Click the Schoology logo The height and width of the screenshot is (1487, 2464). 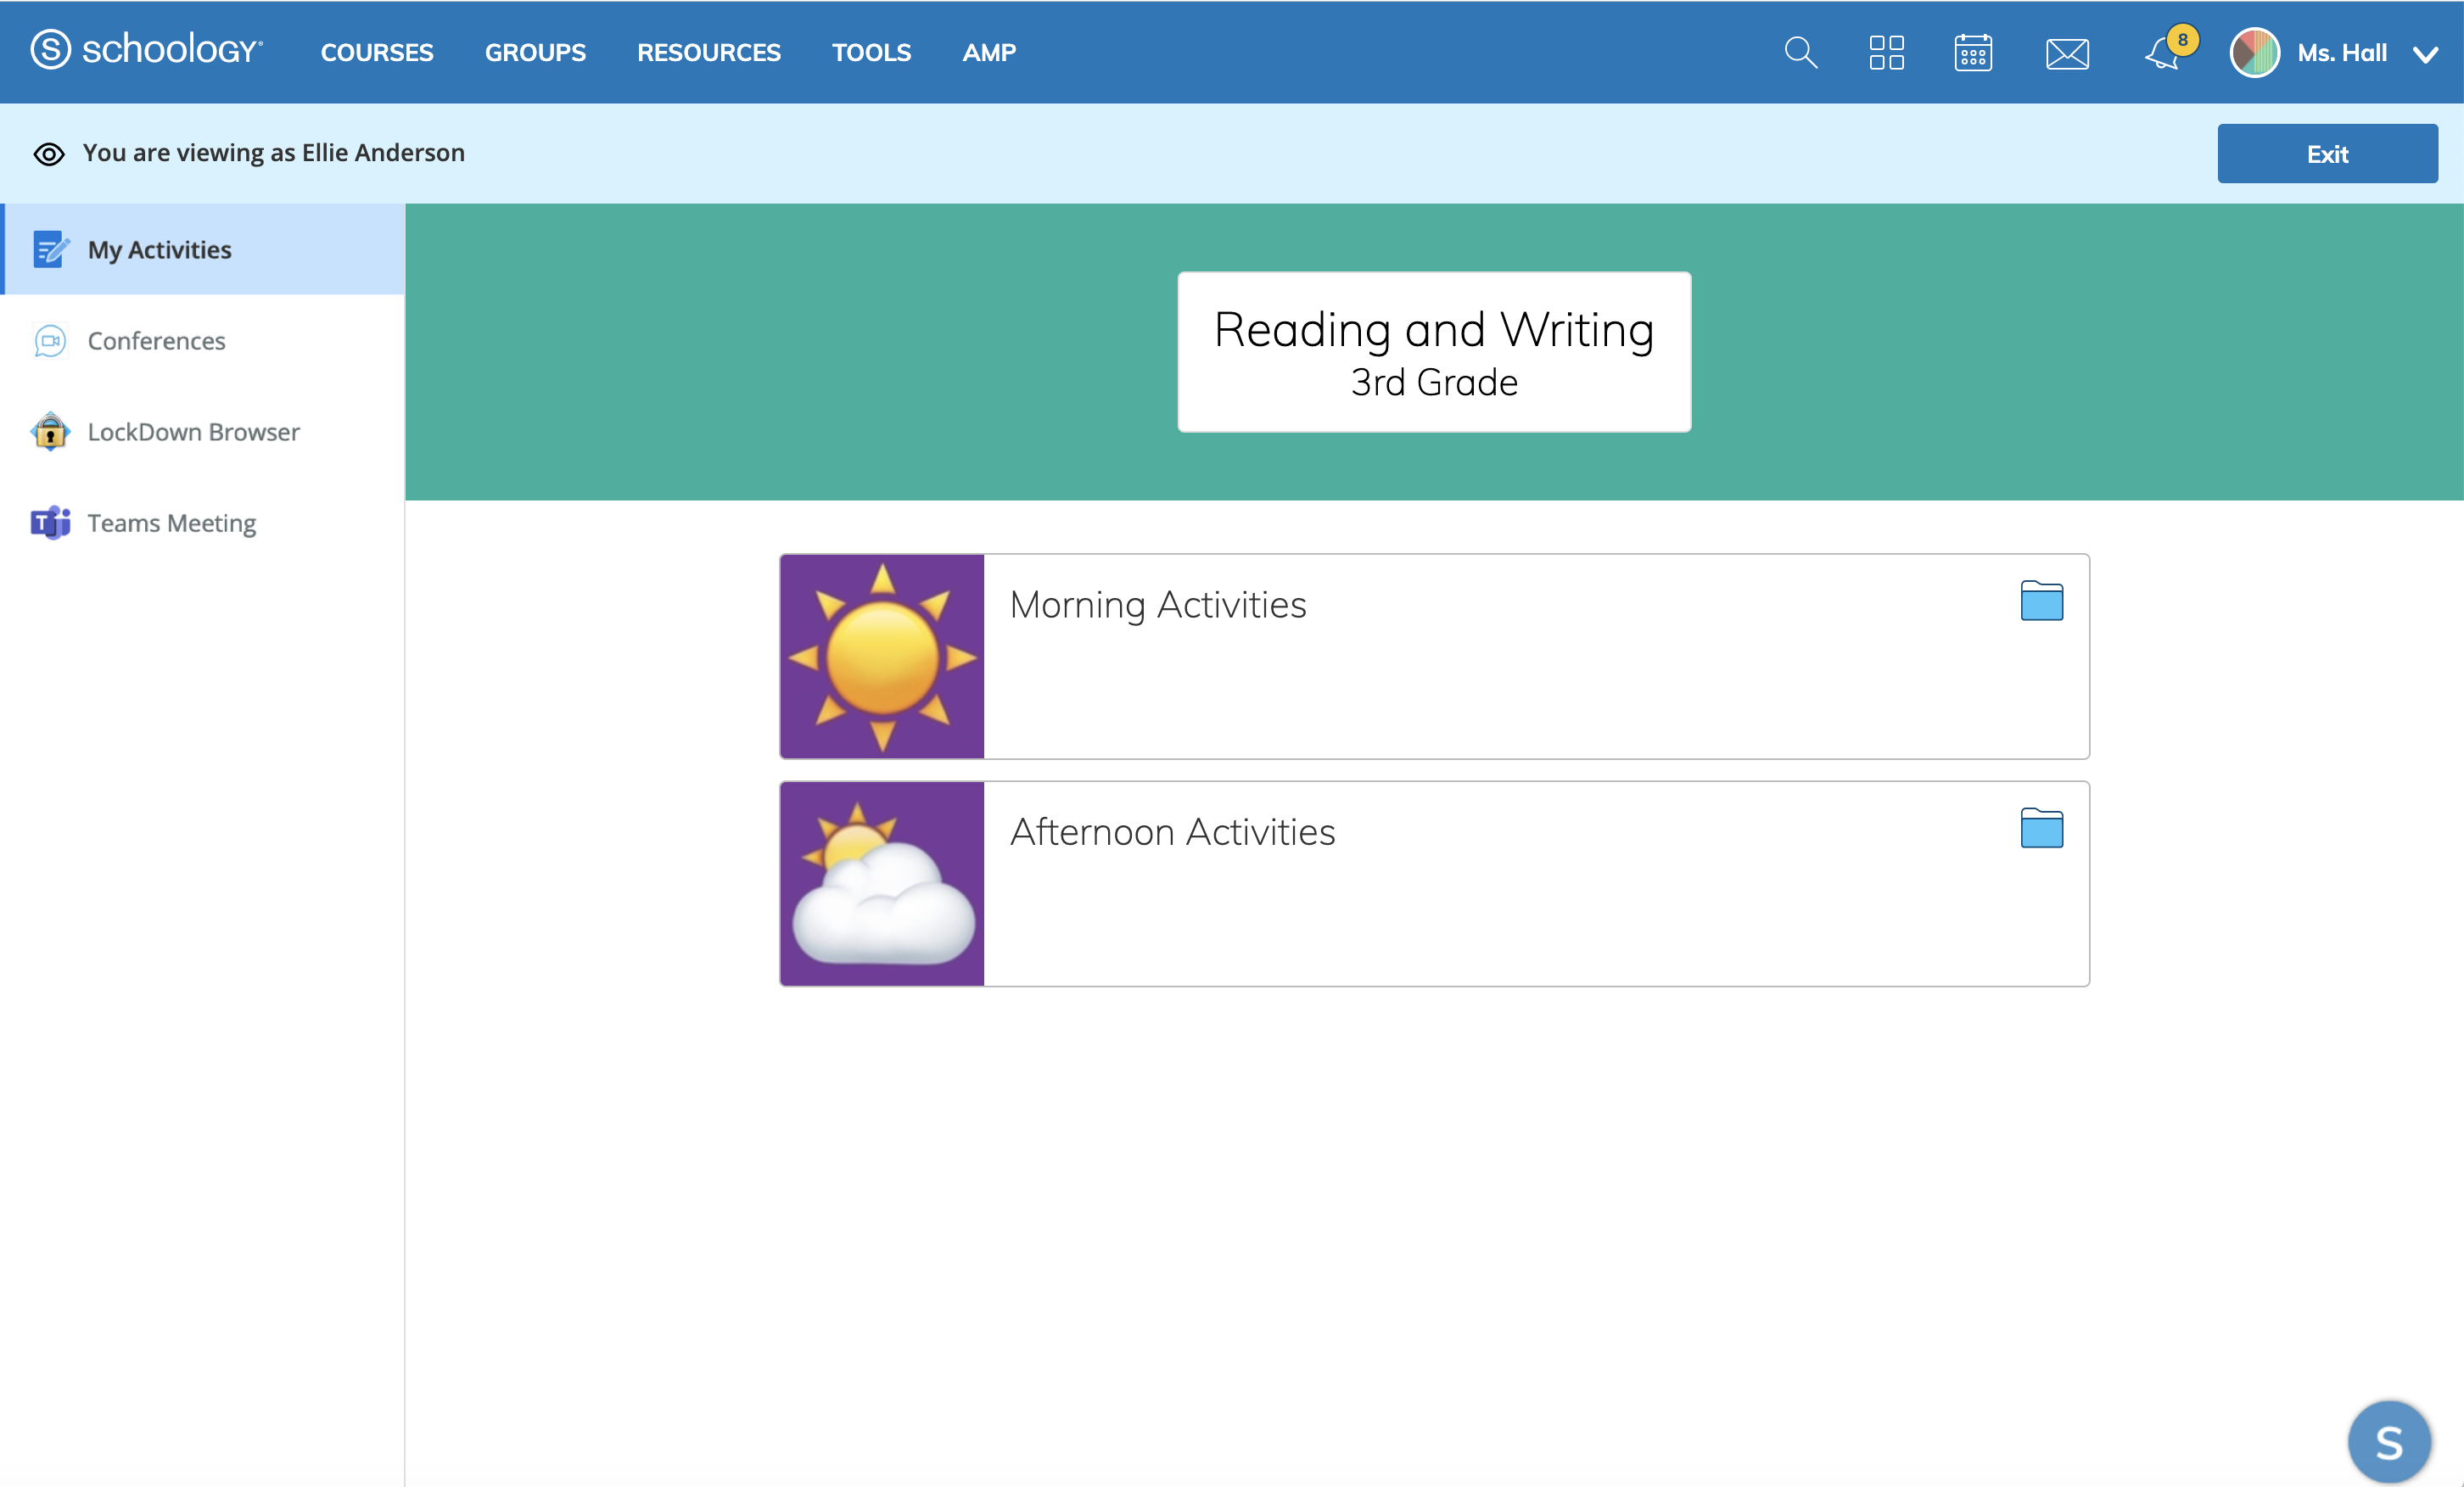(x=146, y=50)
